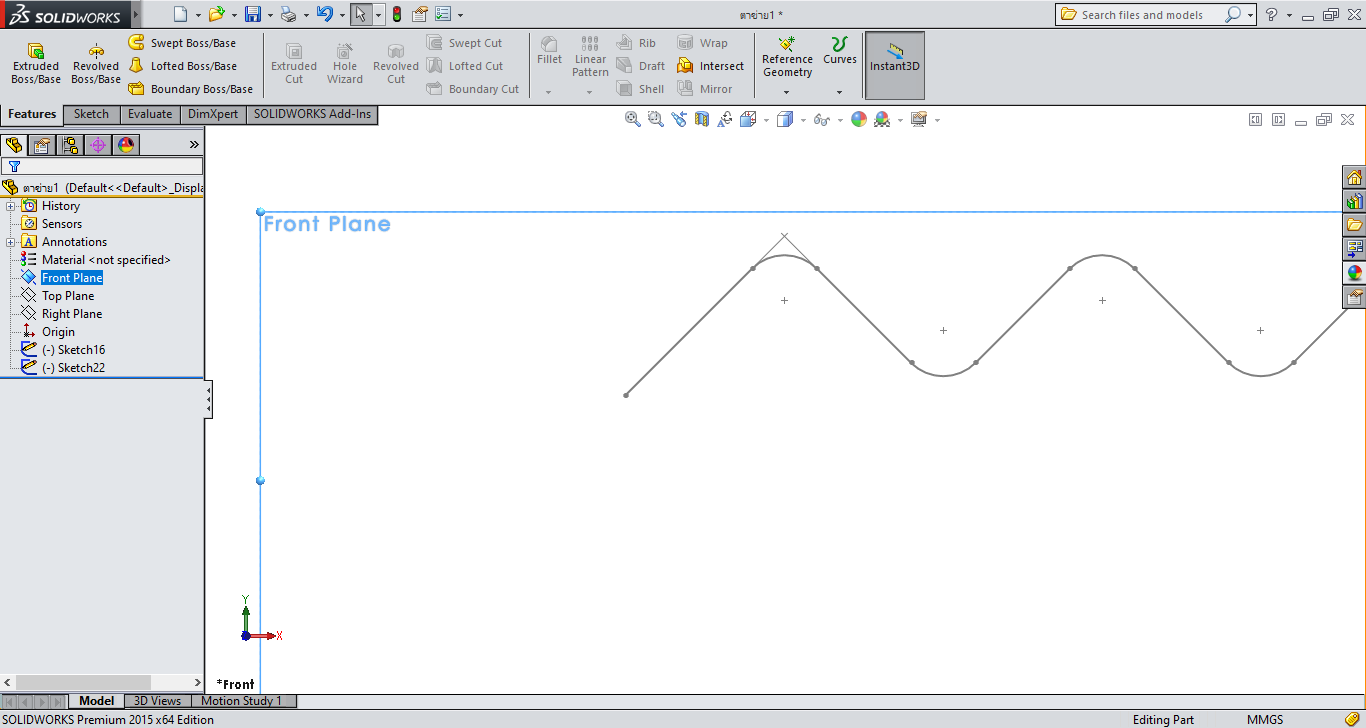Click the Sensors tree item
The height and width of the screenshot is (728, 1366).
click(x=62, y=224)
